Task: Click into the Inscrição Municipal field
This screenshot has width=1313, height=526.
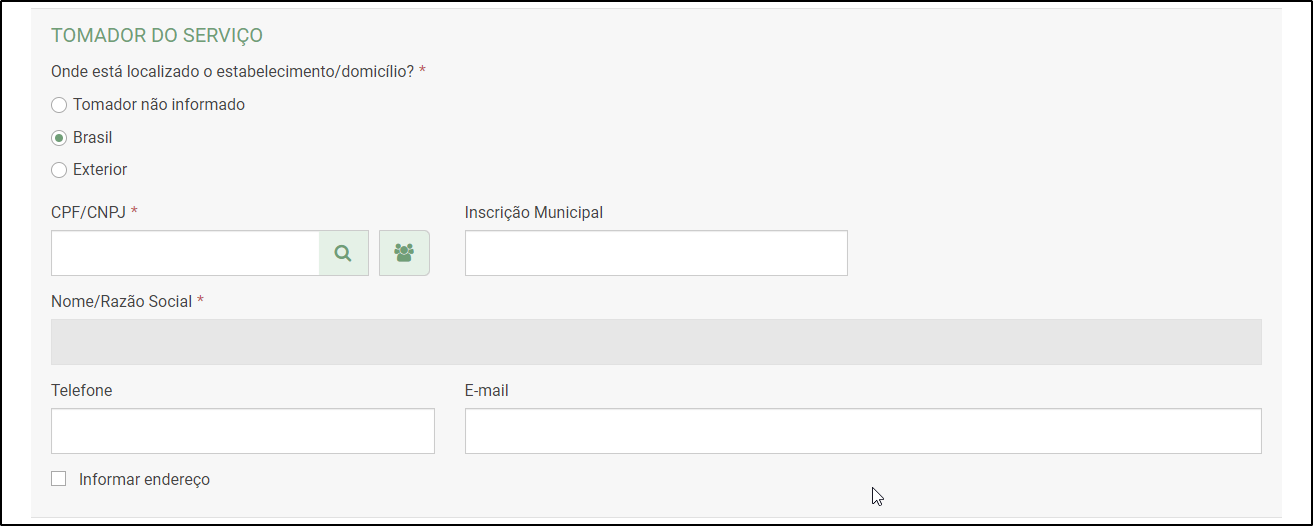Action: coord(656,253)
